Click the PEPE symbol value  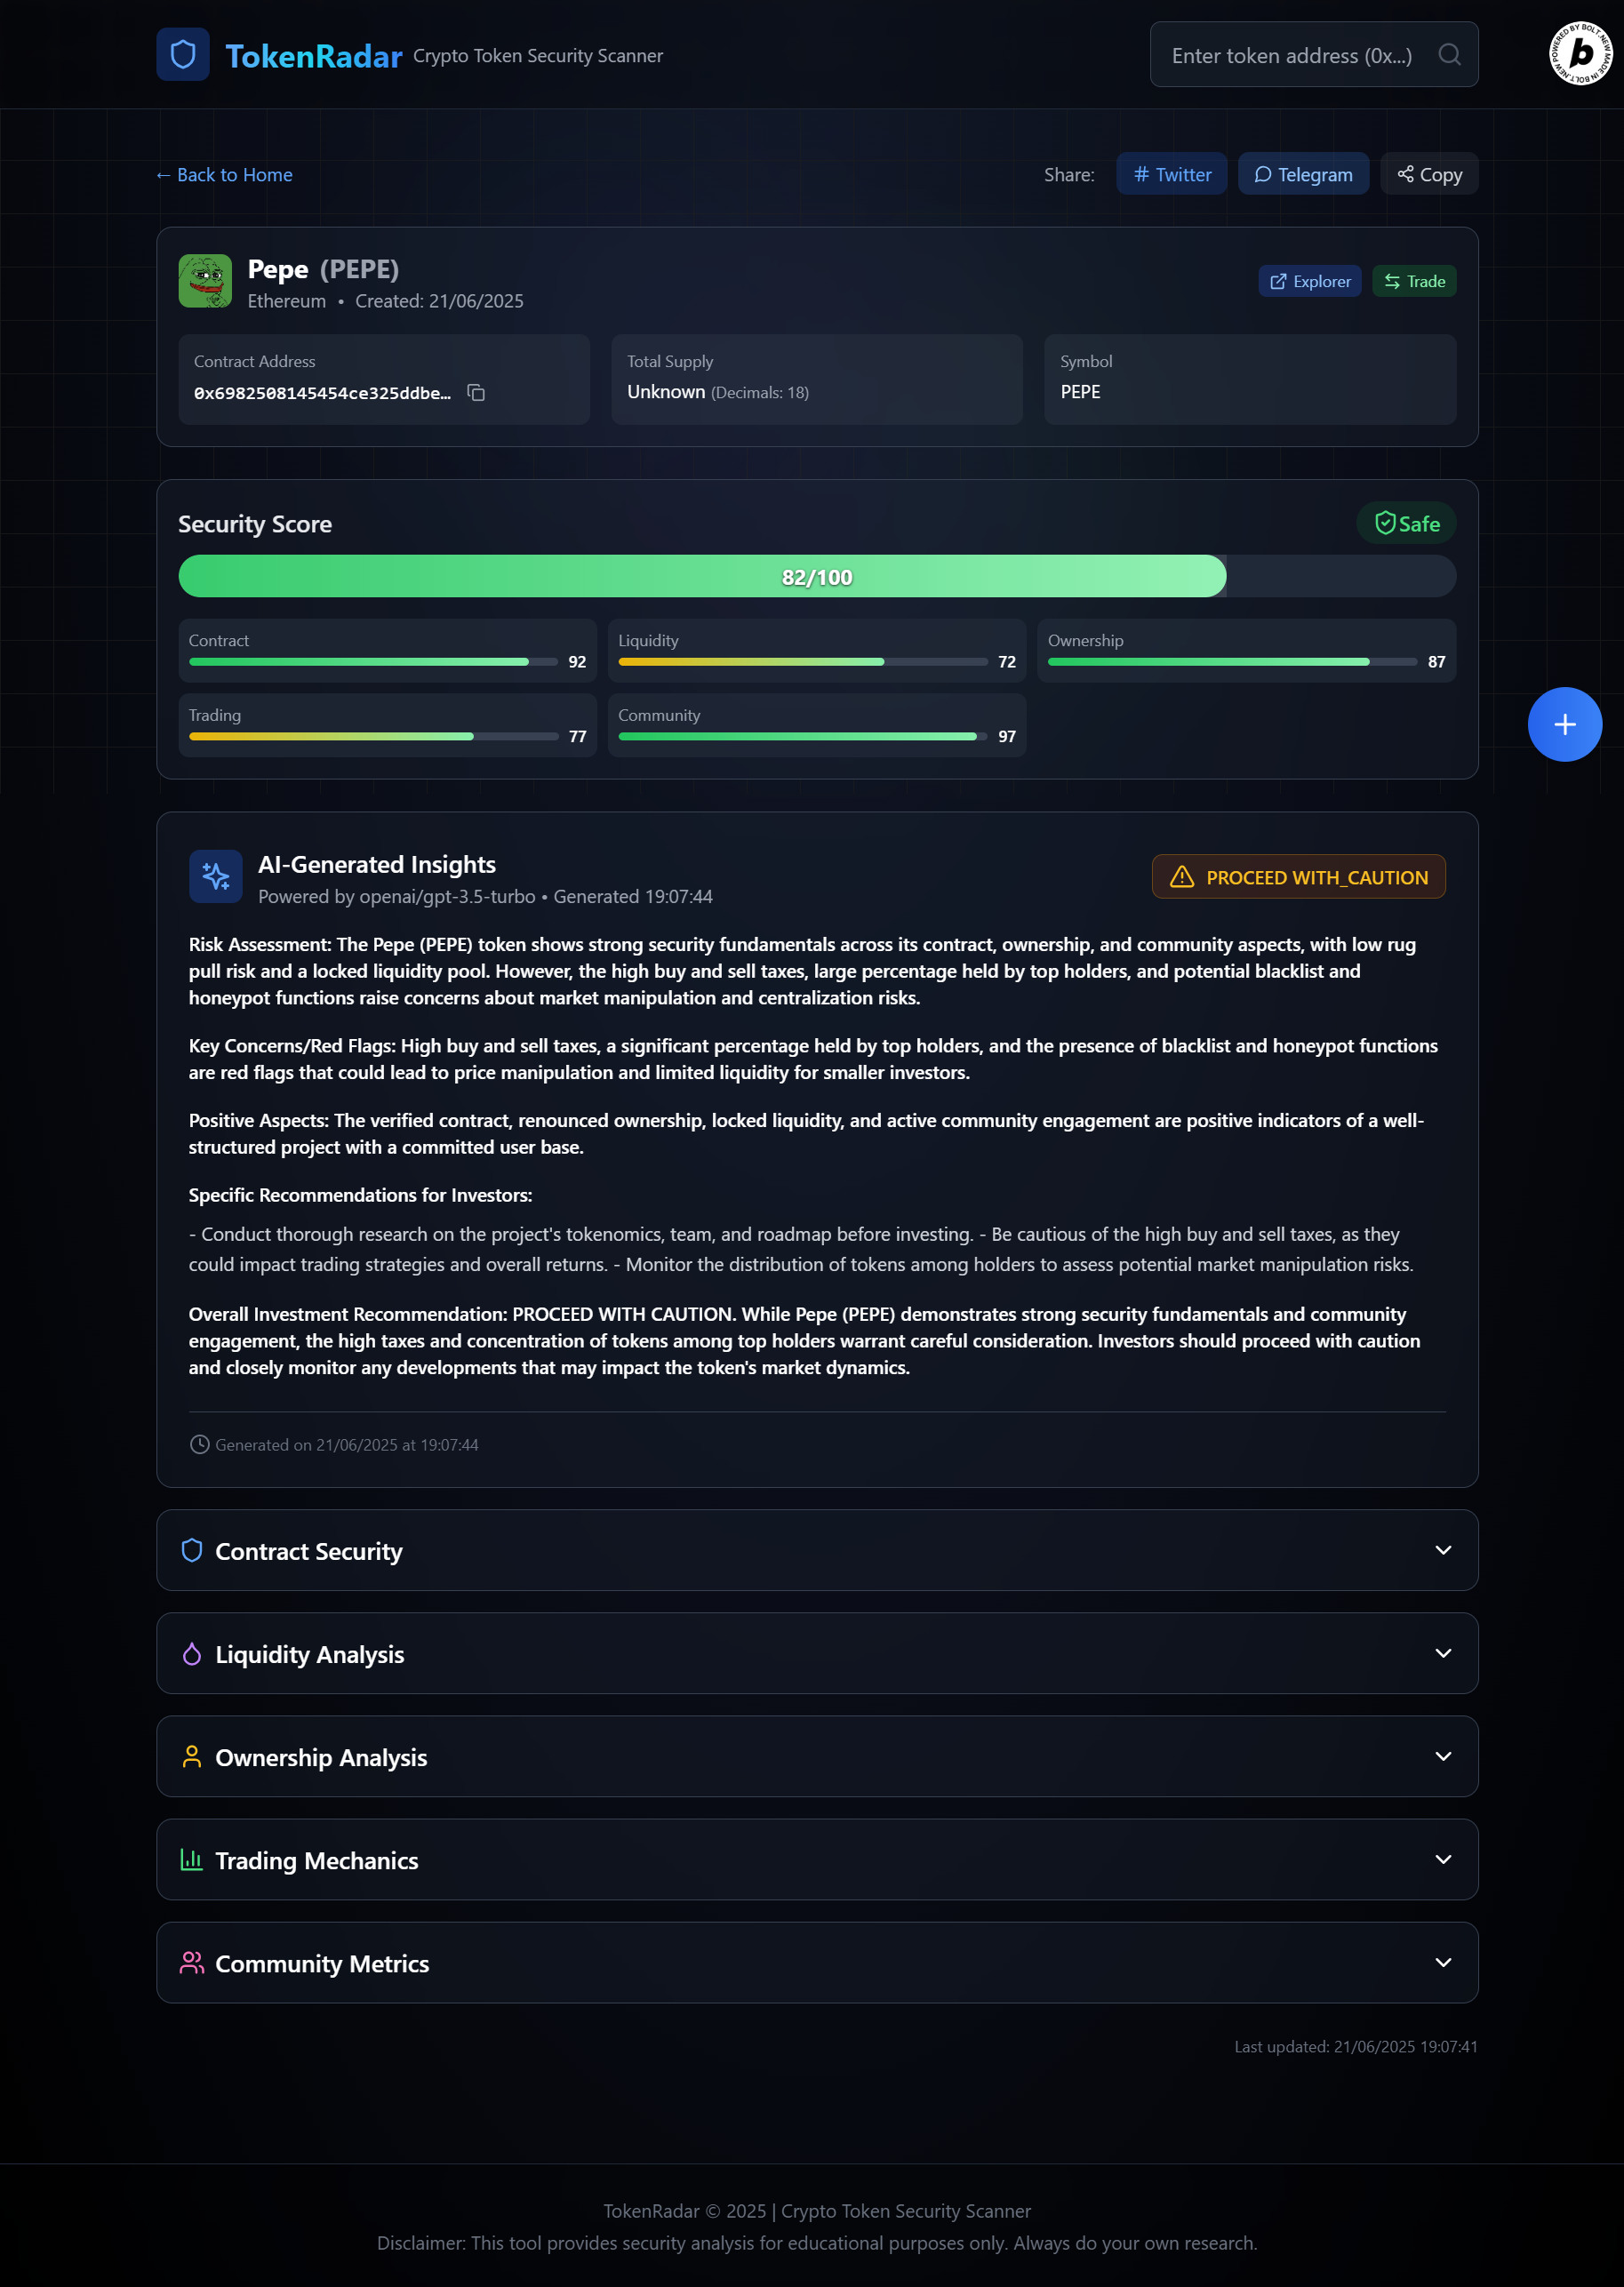[x=1080, y=392]
